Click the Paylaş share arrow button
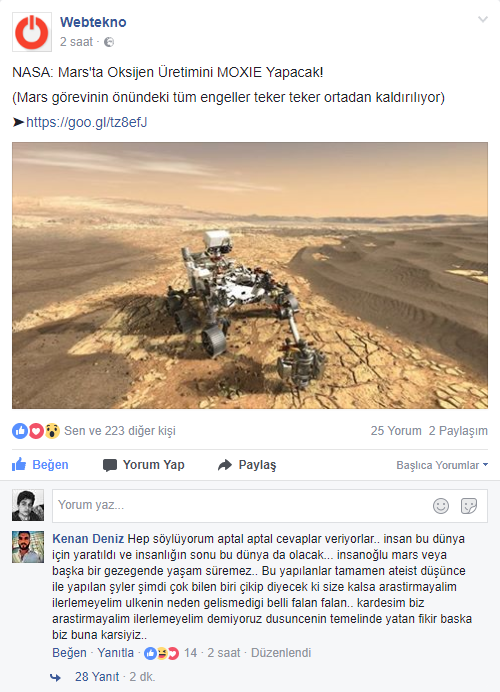The image size is (500, 692). pyautogui.click(x=247, y=465)
